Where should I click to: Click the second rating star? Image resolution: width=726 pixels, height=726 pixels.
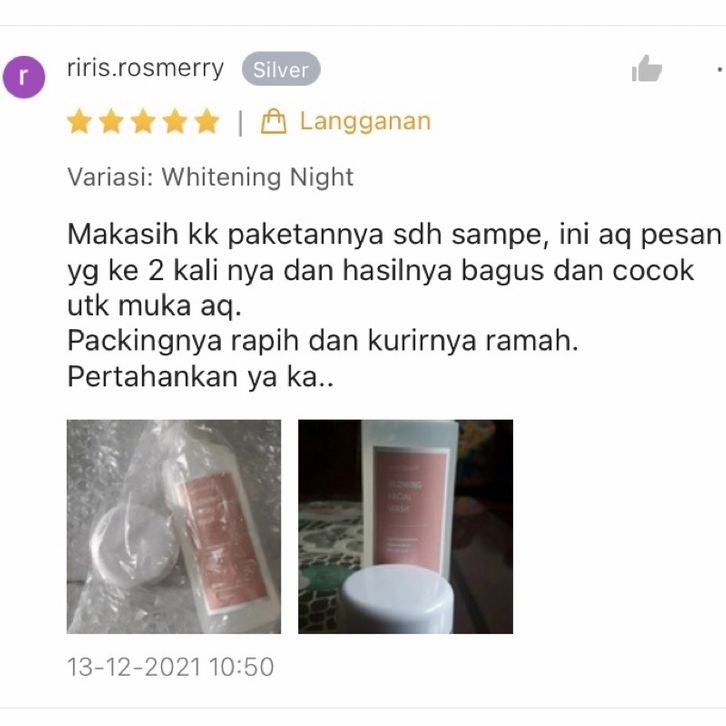112,121
